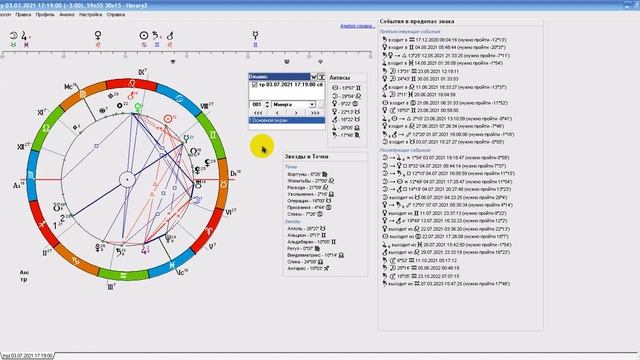
Task: Click the 'Женитьбы - 27°00' row
Action: pos(311,181)
